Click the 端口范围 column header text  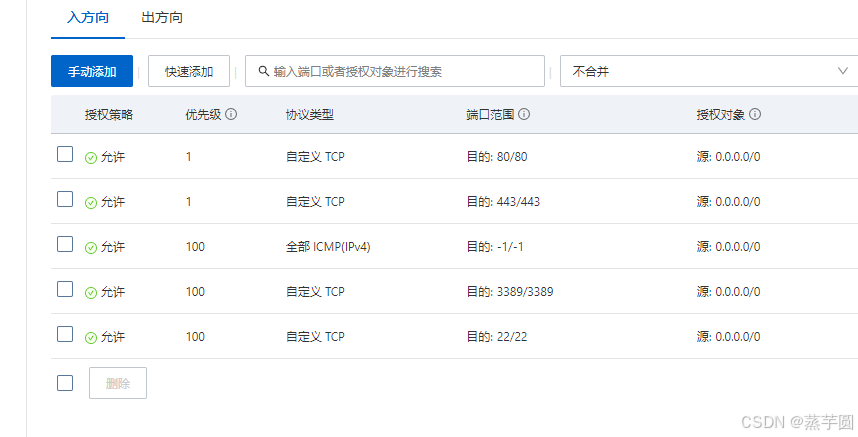(x=490, y=114)
